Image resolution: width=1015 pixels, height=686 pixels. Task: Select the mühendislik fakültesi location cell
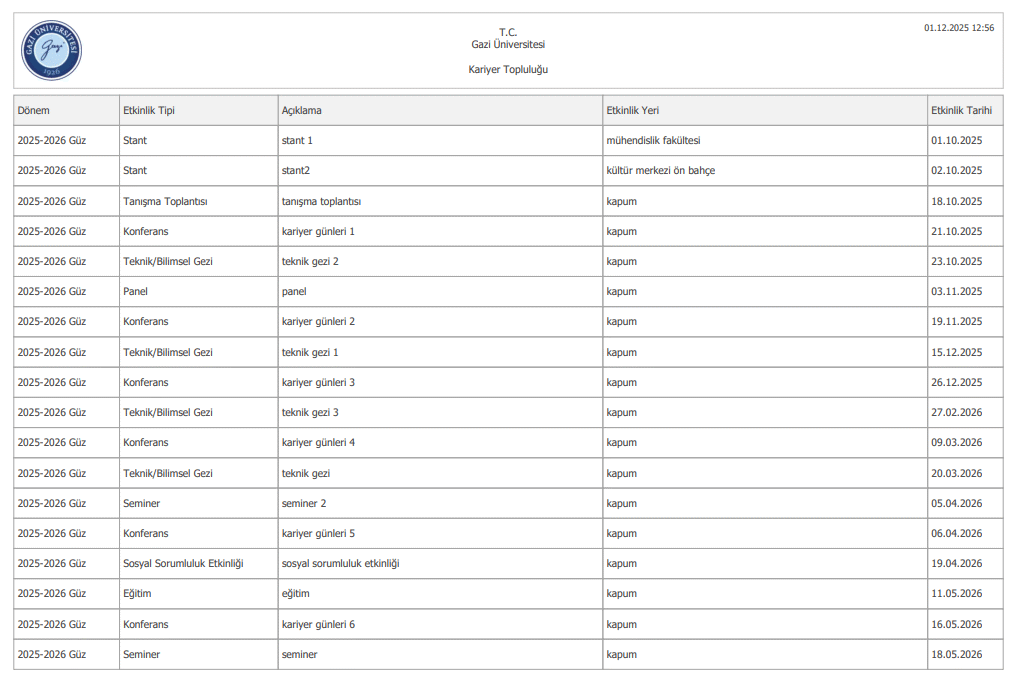653,141
